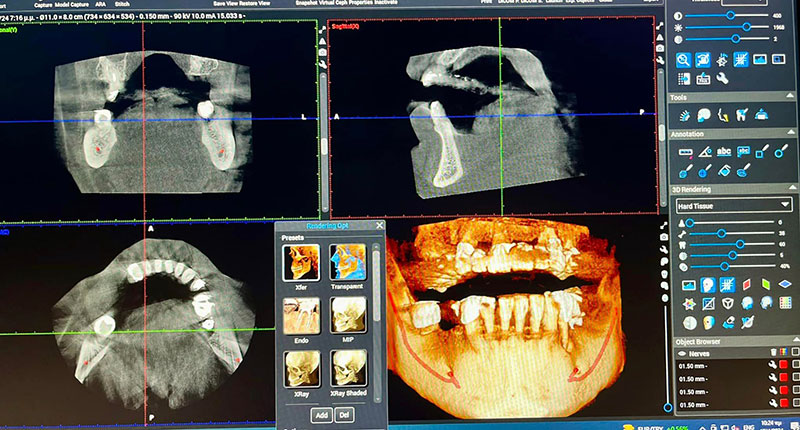
Task: Select the Endo rendering preset thumbnail
Action: click(x=301, y=316)
